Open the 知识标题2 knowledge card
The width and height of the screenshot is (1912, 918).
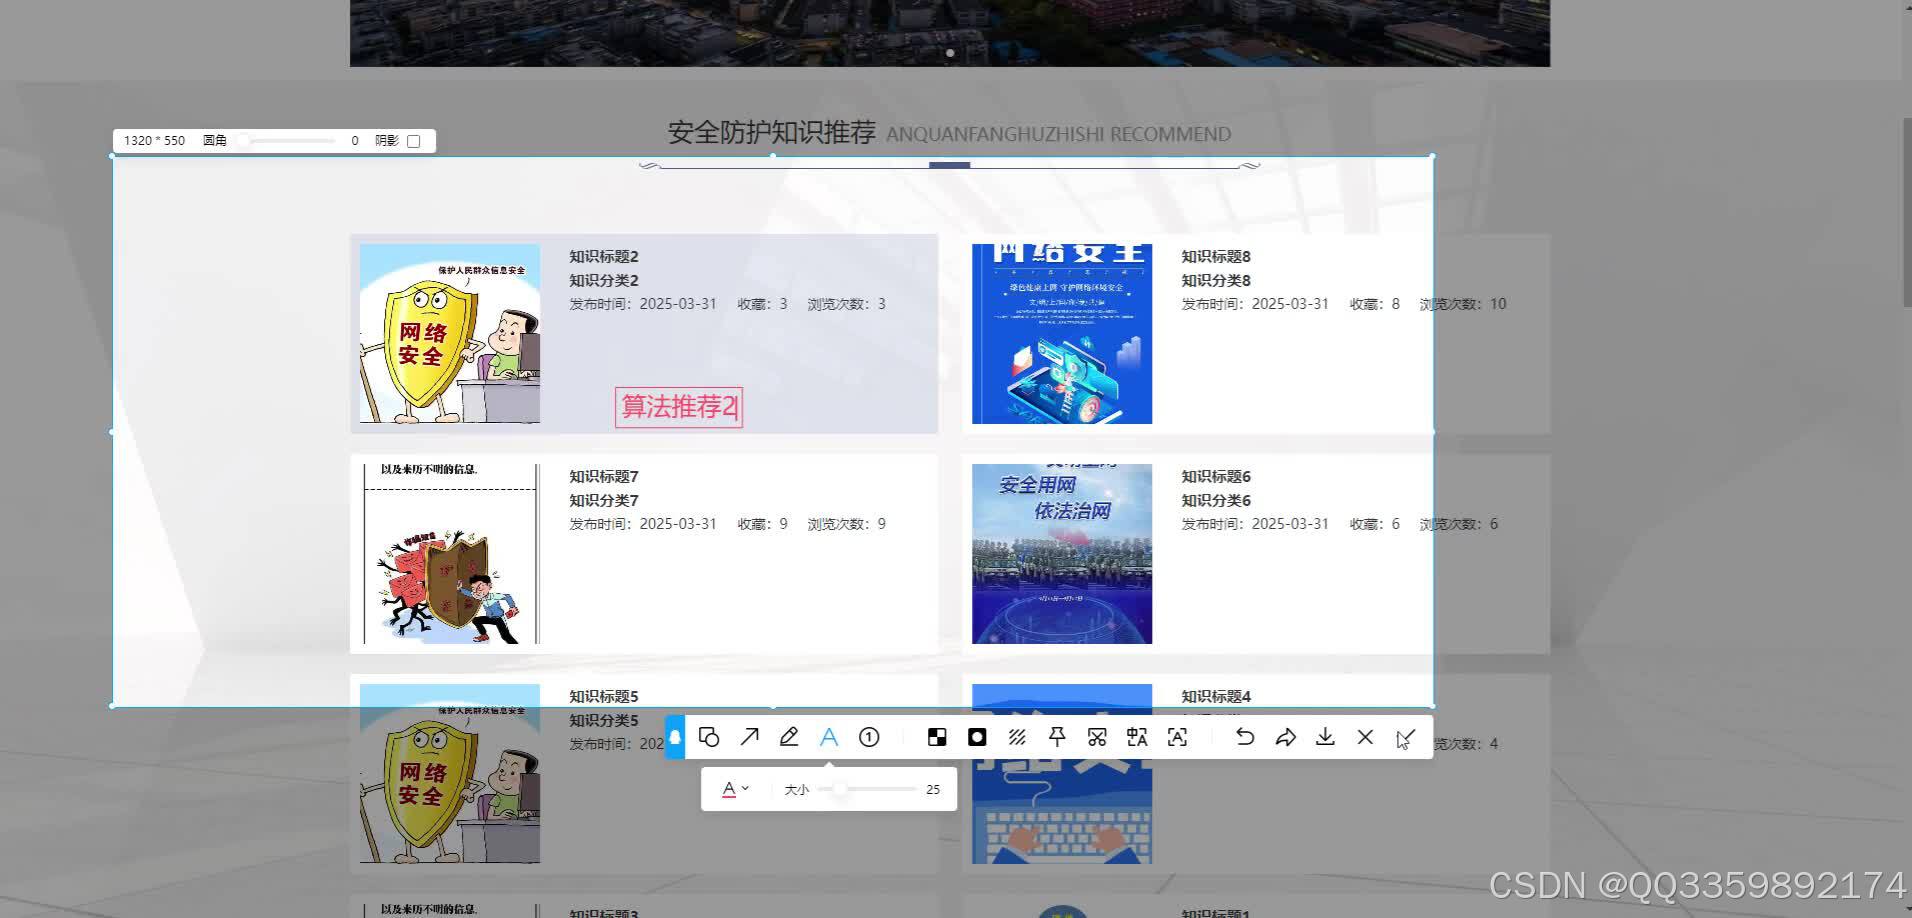click(x=604, y=256)
